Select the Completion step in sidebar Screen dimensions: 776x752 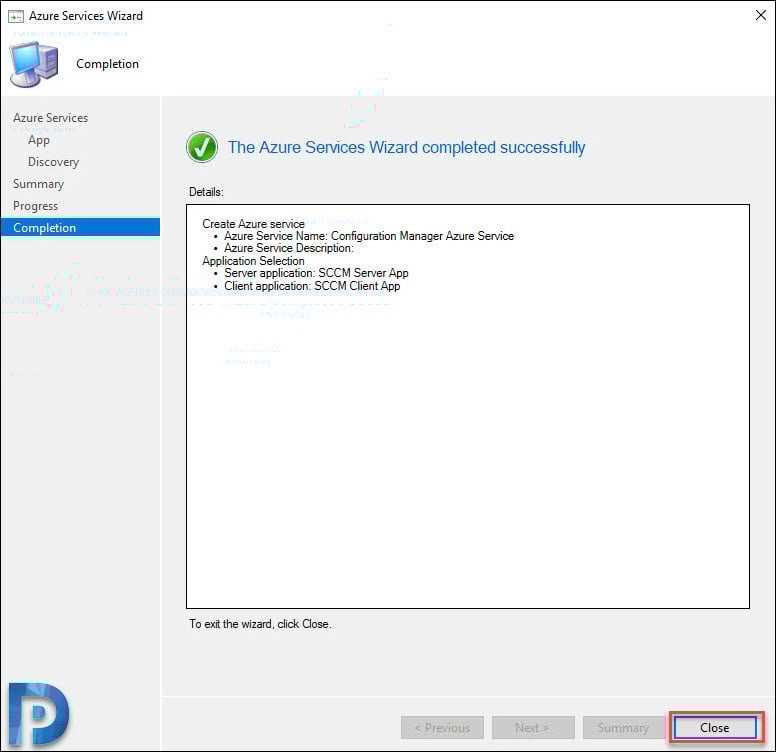[x=80, y=228]
